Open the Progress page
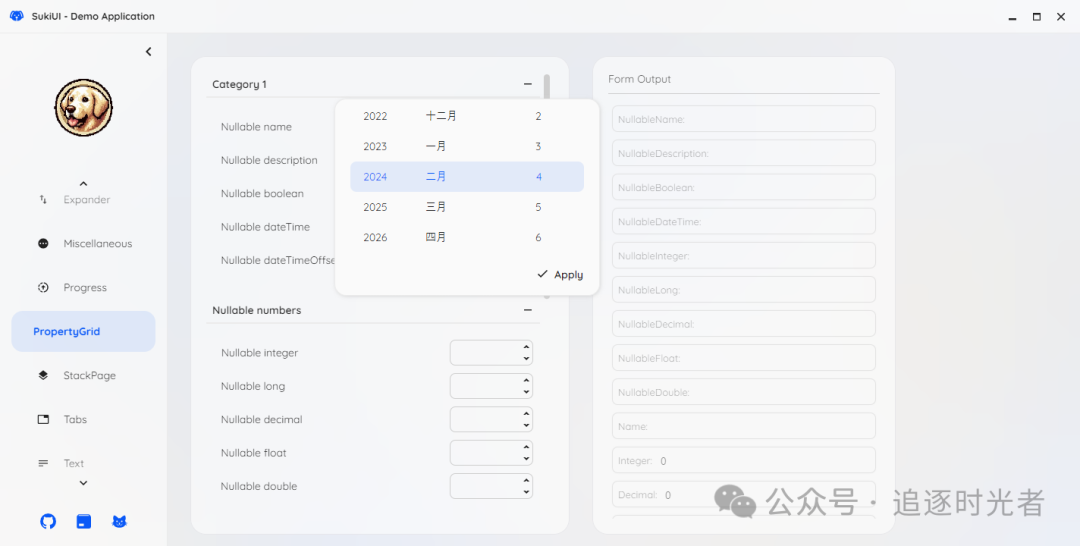 click(83, 288)
